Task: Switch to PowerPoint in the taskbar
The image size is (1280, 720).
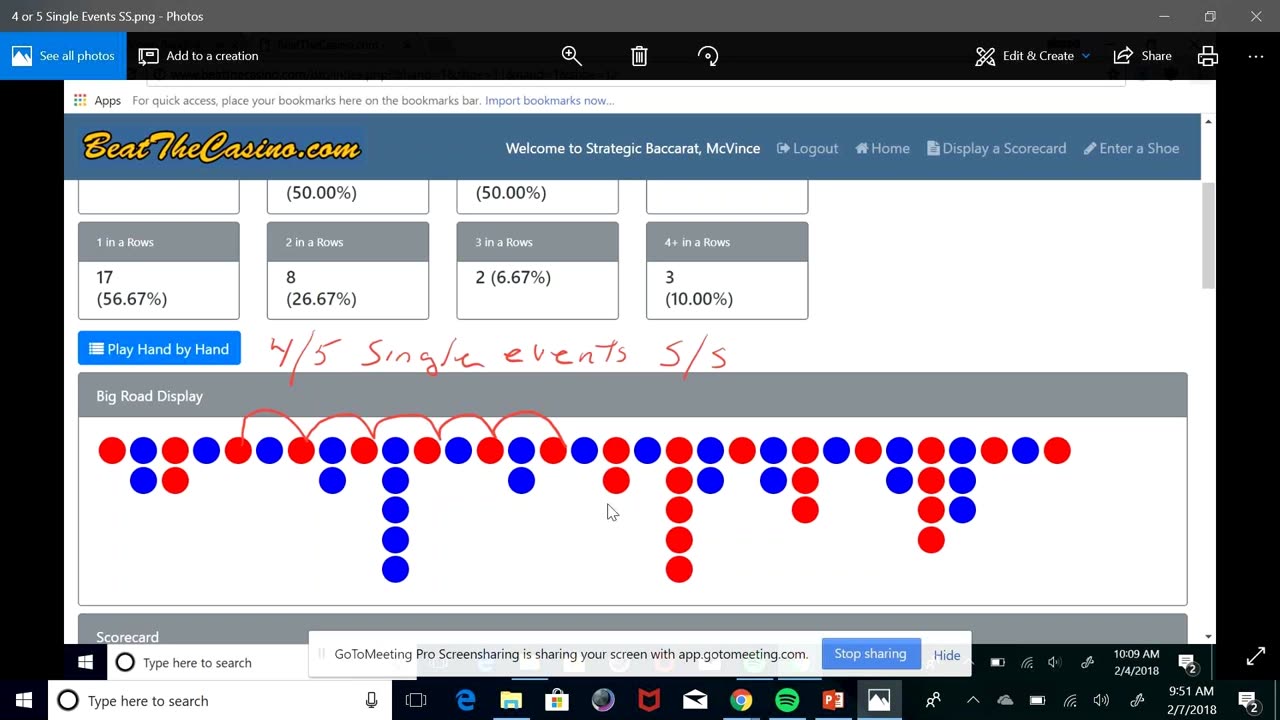Action: tap(833, 700)
